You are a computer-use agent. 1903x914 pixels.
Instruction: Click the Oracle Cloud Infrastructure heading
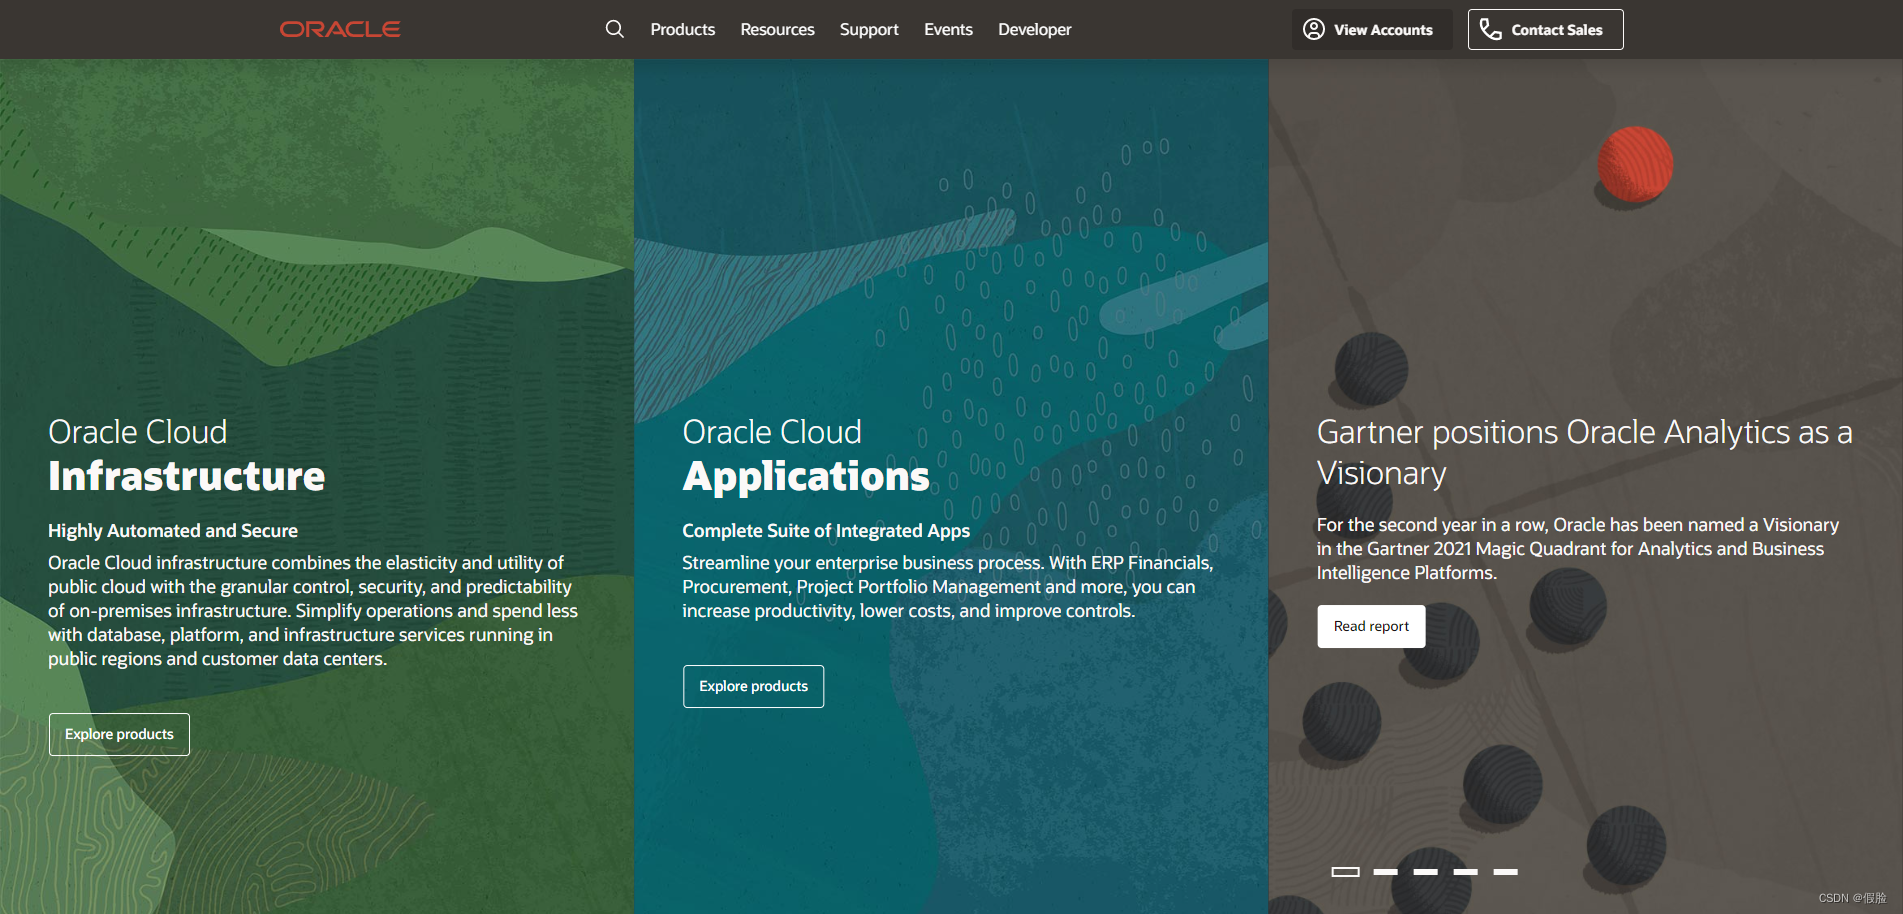tap(186, 455)
